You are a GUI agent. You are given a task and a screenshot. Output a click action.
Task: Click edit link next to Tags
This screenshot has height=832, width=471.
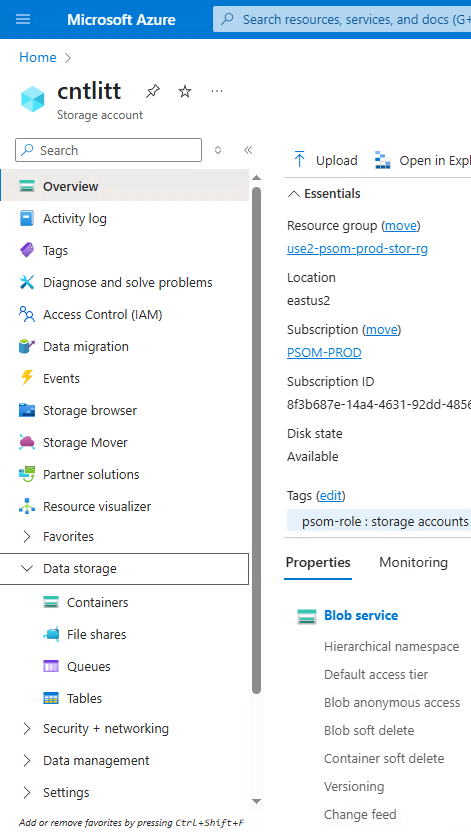click(330, 496)
